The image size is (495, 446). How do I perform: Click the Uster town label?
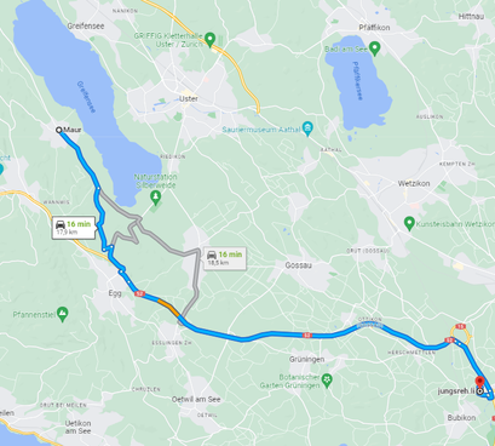[x=188, y=99]
